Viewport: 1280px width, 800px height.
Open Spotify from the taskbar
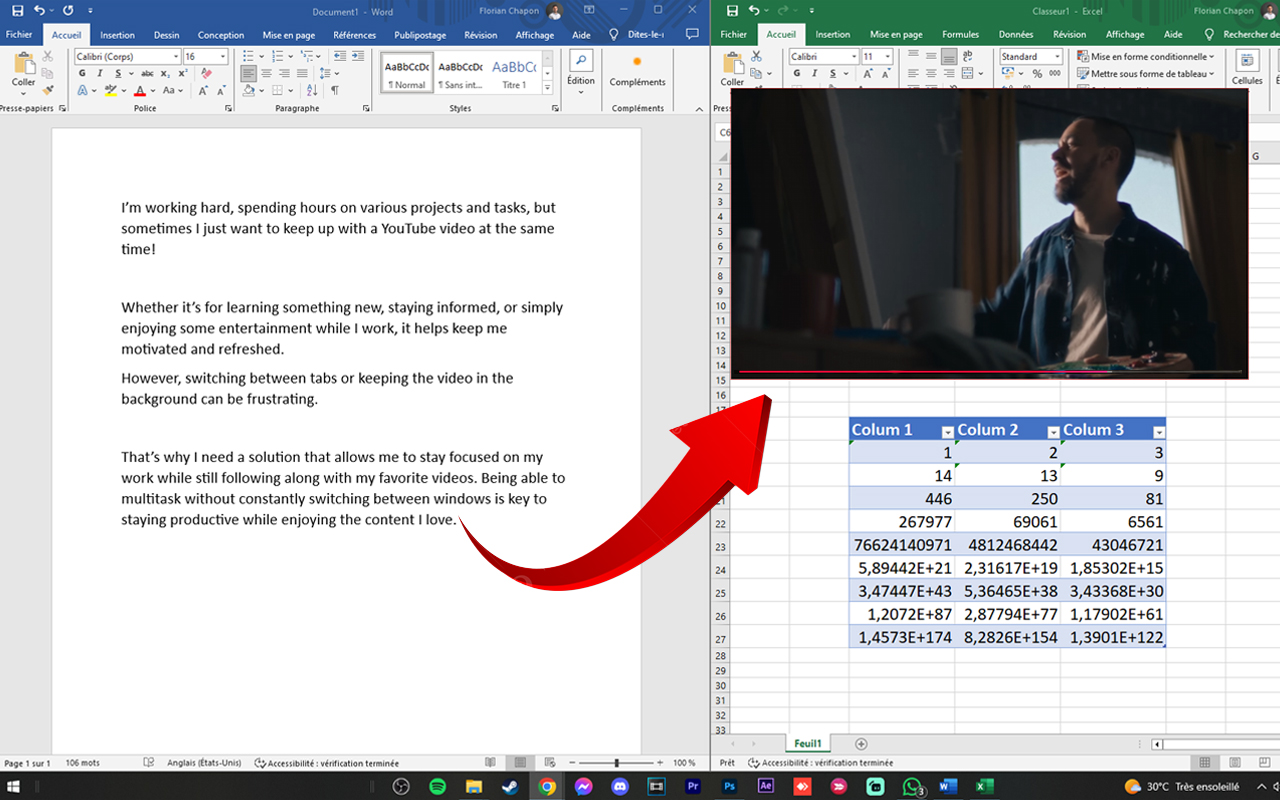438,786
